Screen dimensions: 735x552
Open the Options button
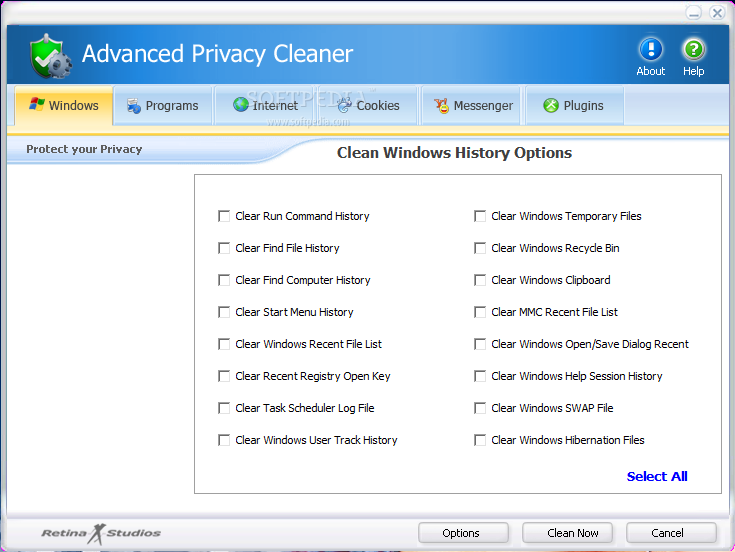click(463, 533)
